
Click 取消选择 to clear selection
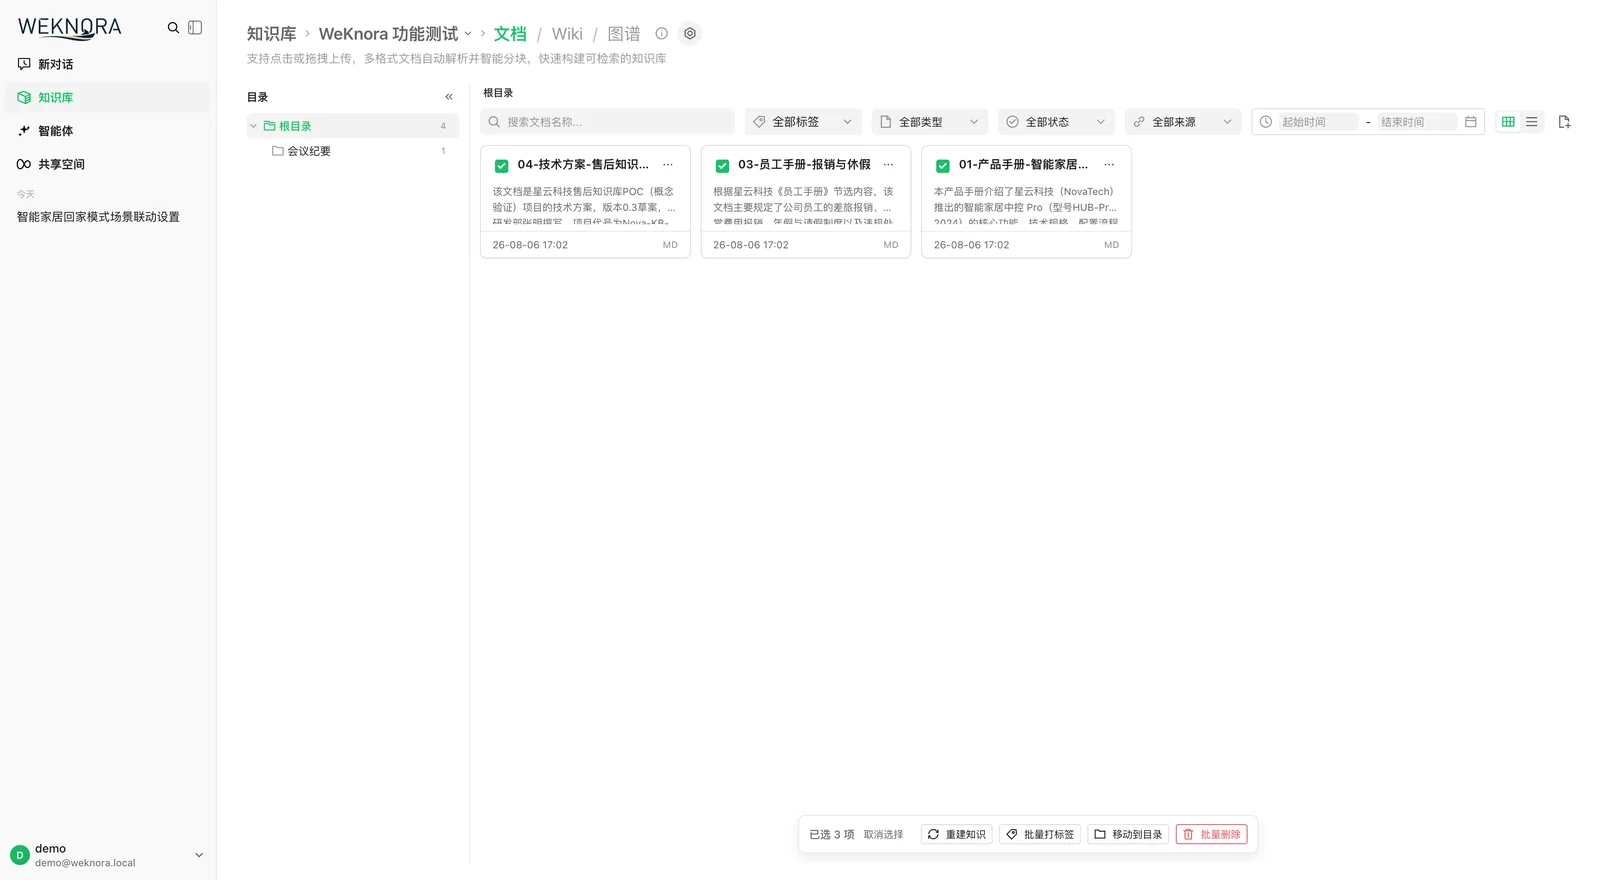883,835
